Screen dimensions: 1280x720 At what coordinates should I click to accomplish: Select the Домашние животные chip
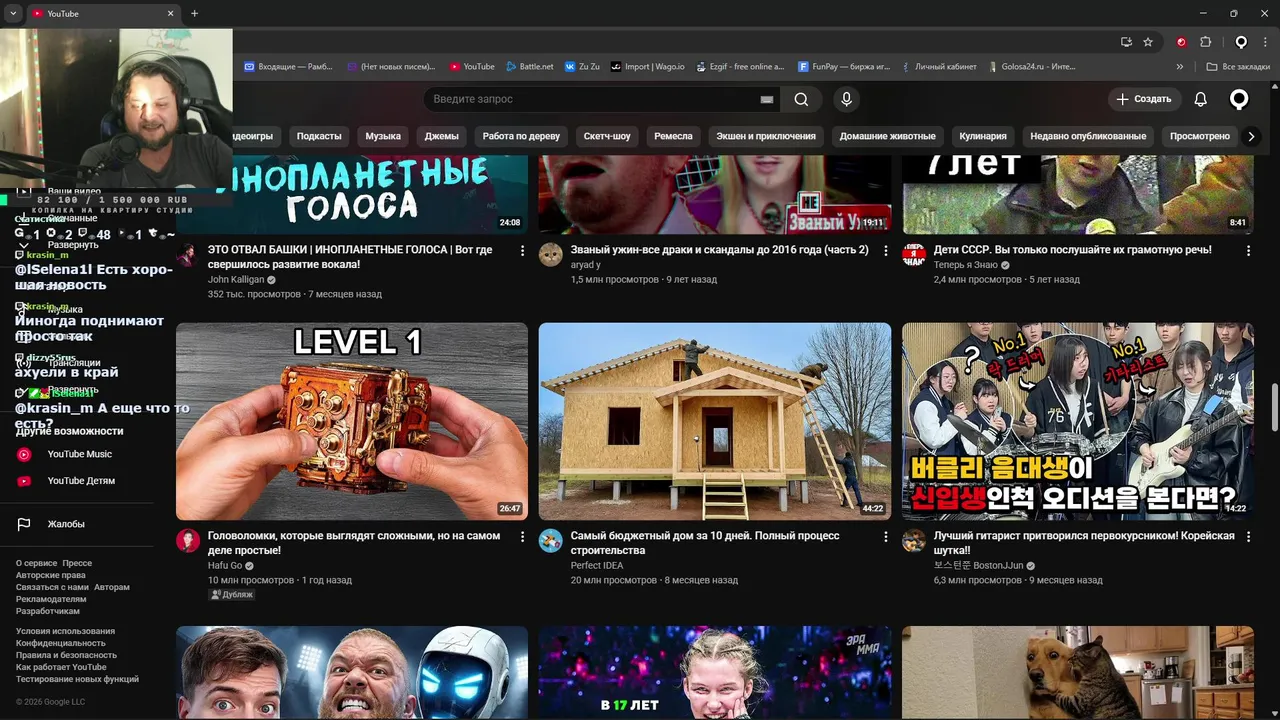click(887, 136)
